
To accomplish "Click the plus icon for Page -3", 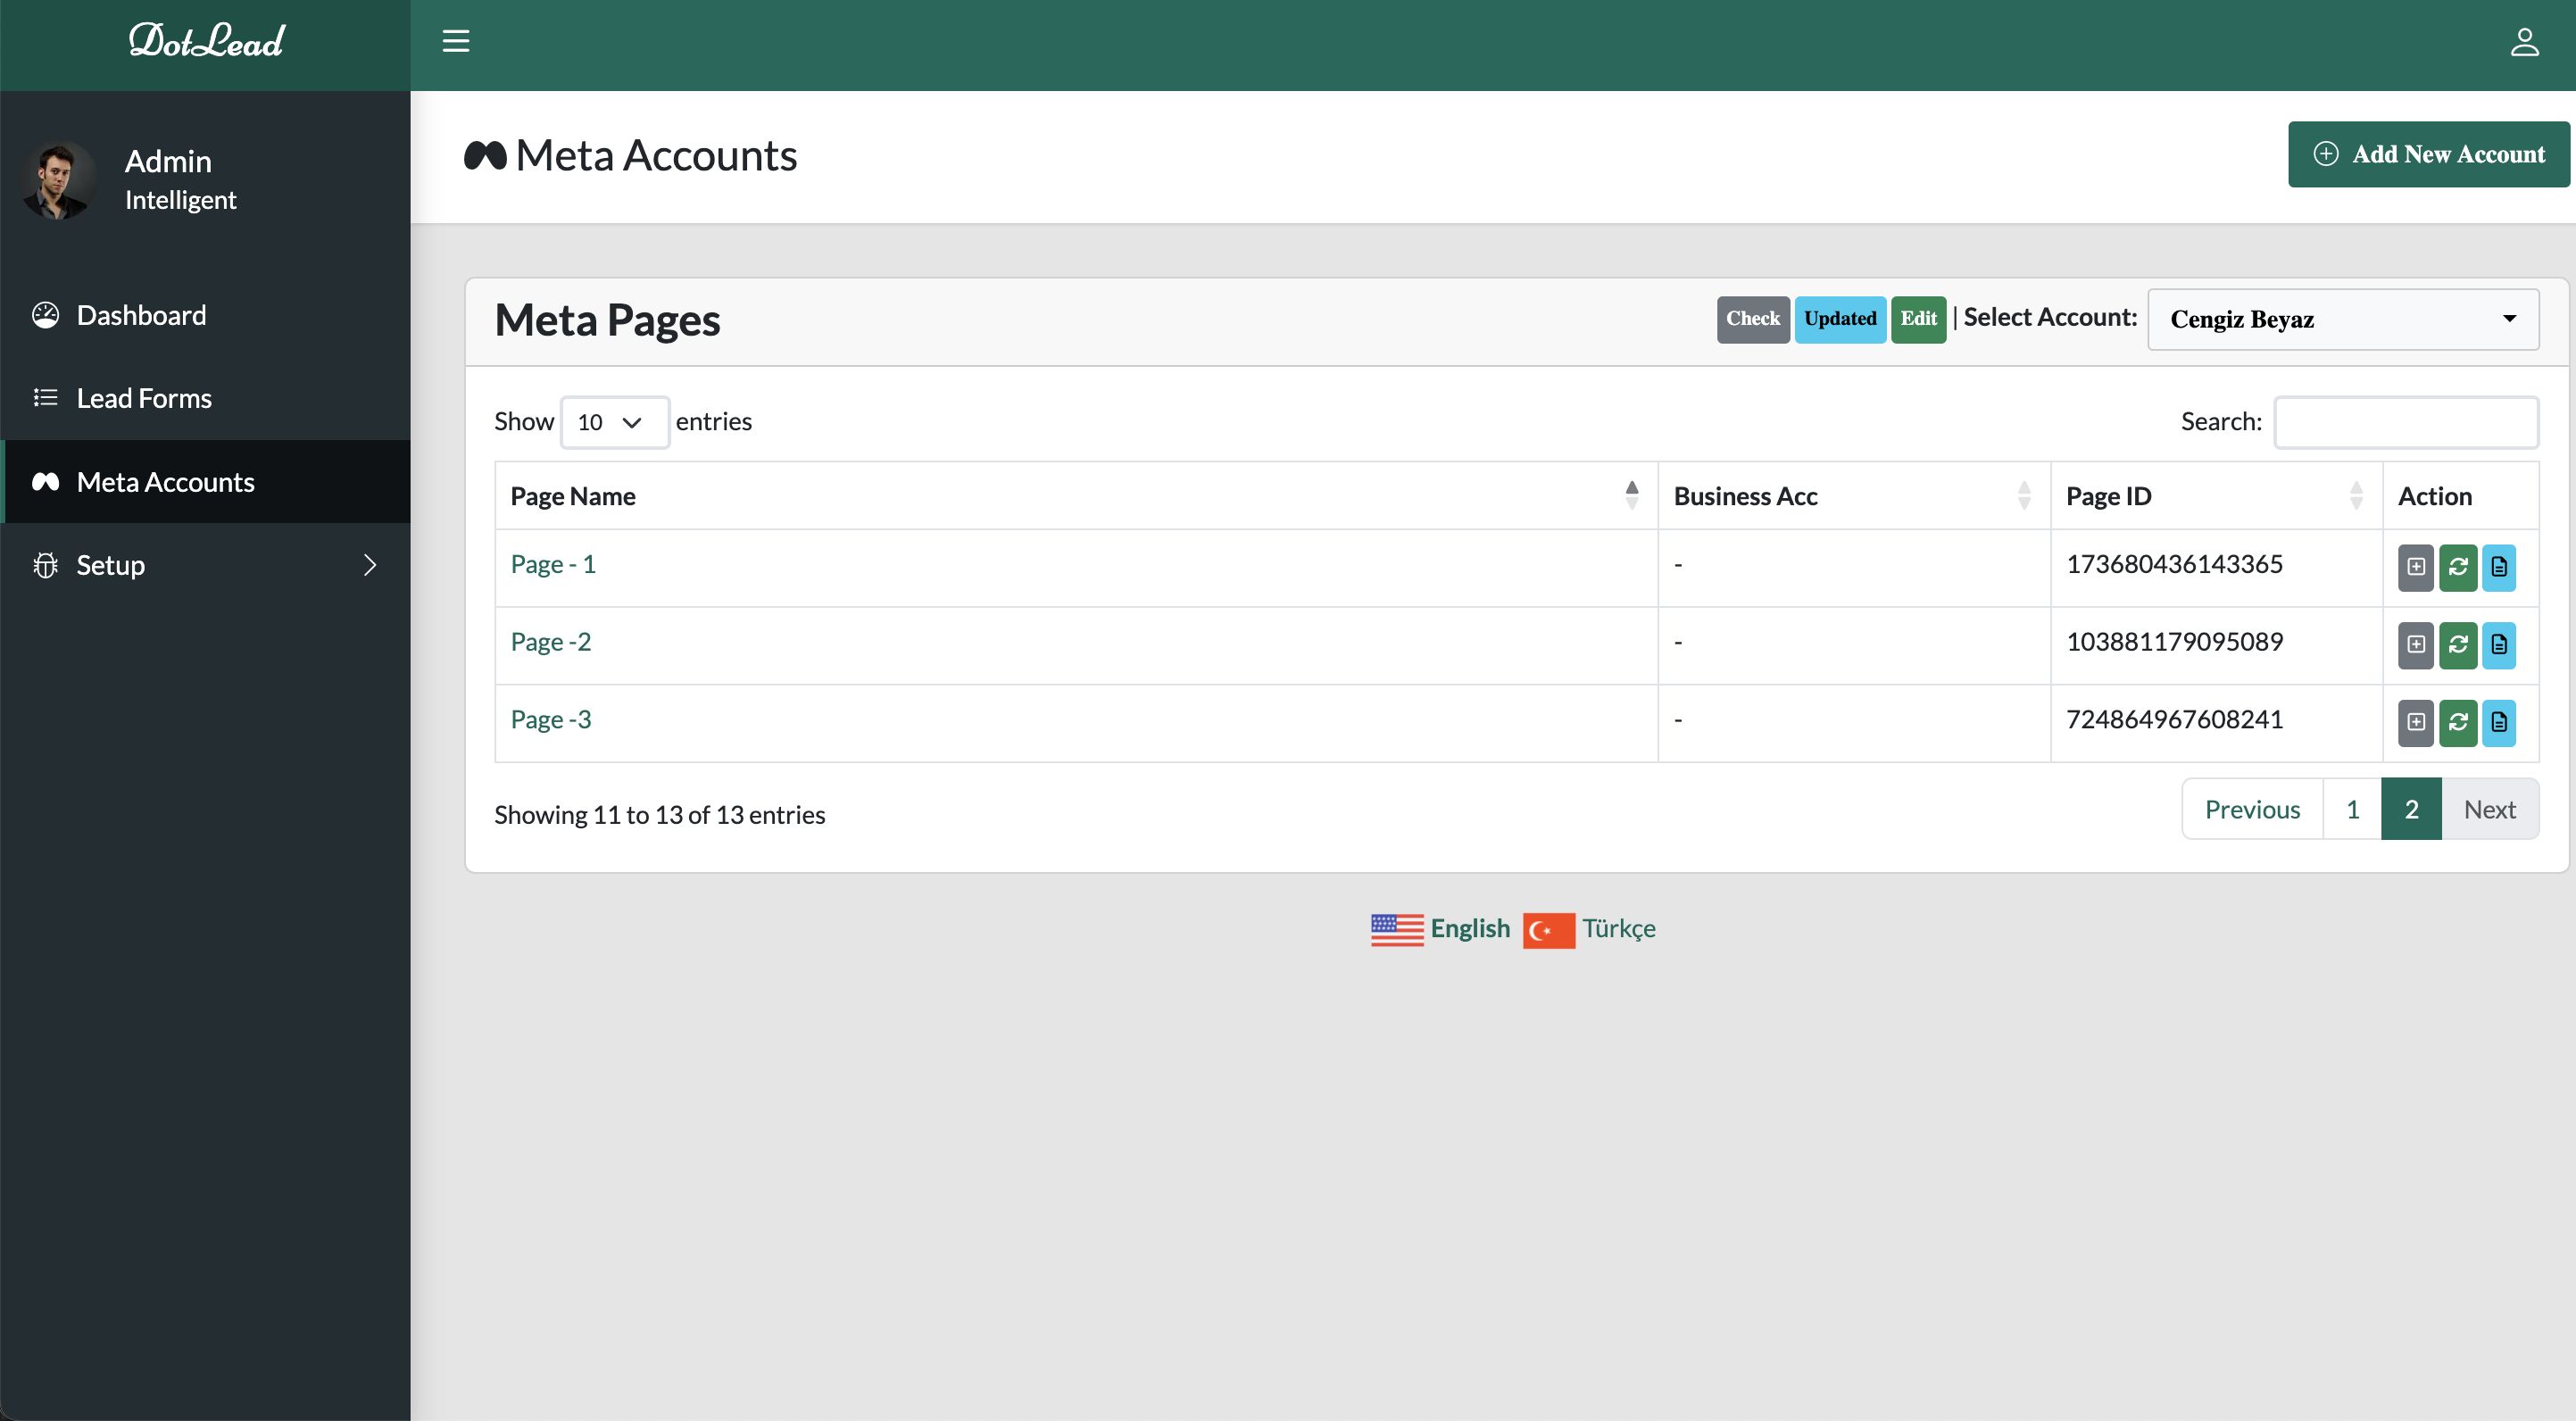I will point(2415,722).
